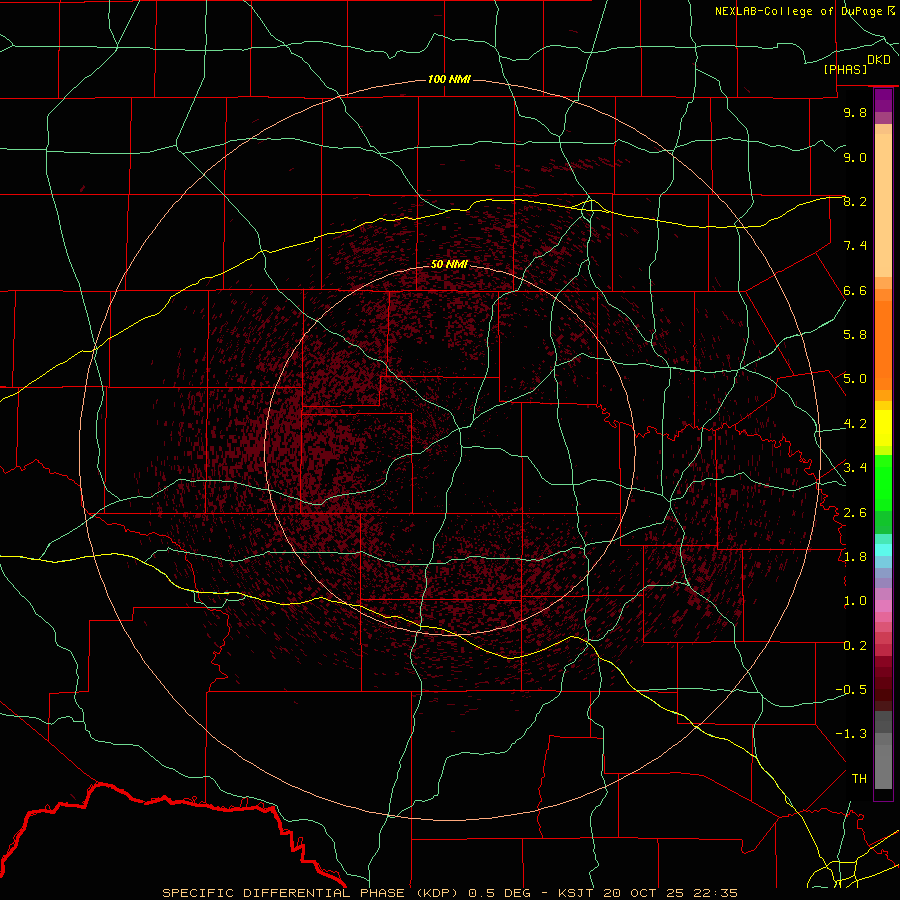Click the 0.2 value on the scale
900x900 pixels.
point(855,646)
